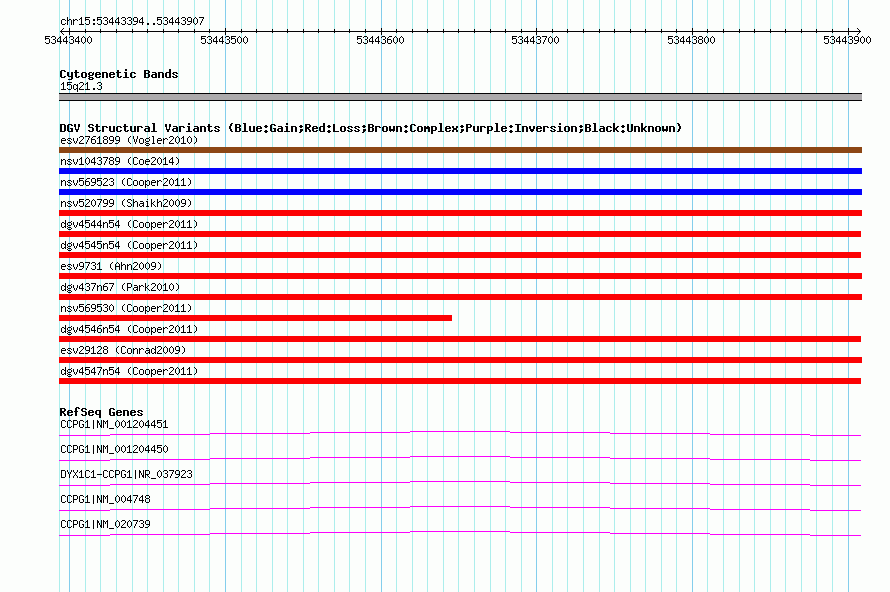Click the 53443700 ruler tick label

(535, 40)
